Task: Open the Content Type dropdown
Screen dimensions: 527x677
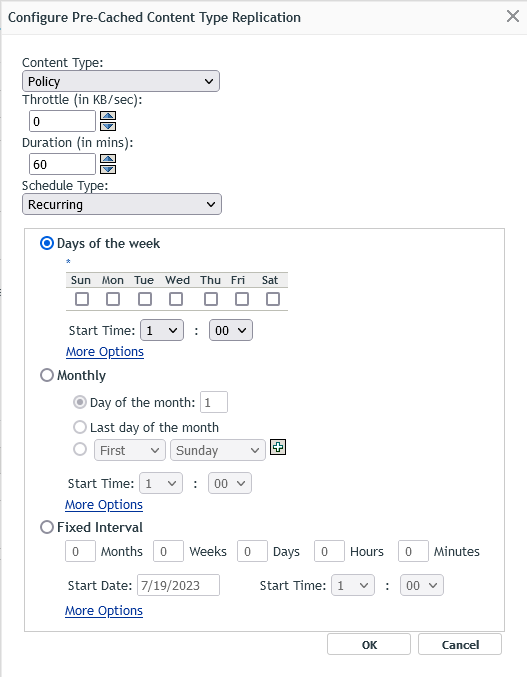Action: click(x=121, y=81)
